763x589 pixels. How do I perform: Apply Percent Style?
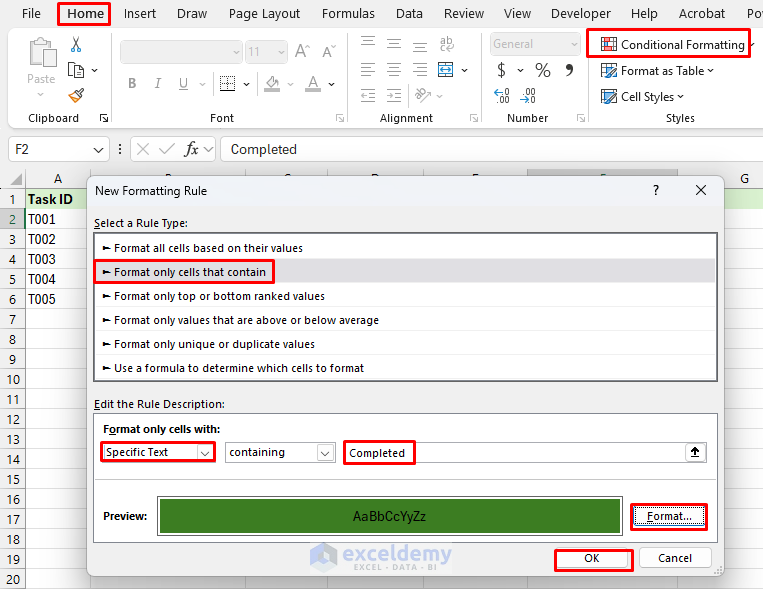point(543,70)
